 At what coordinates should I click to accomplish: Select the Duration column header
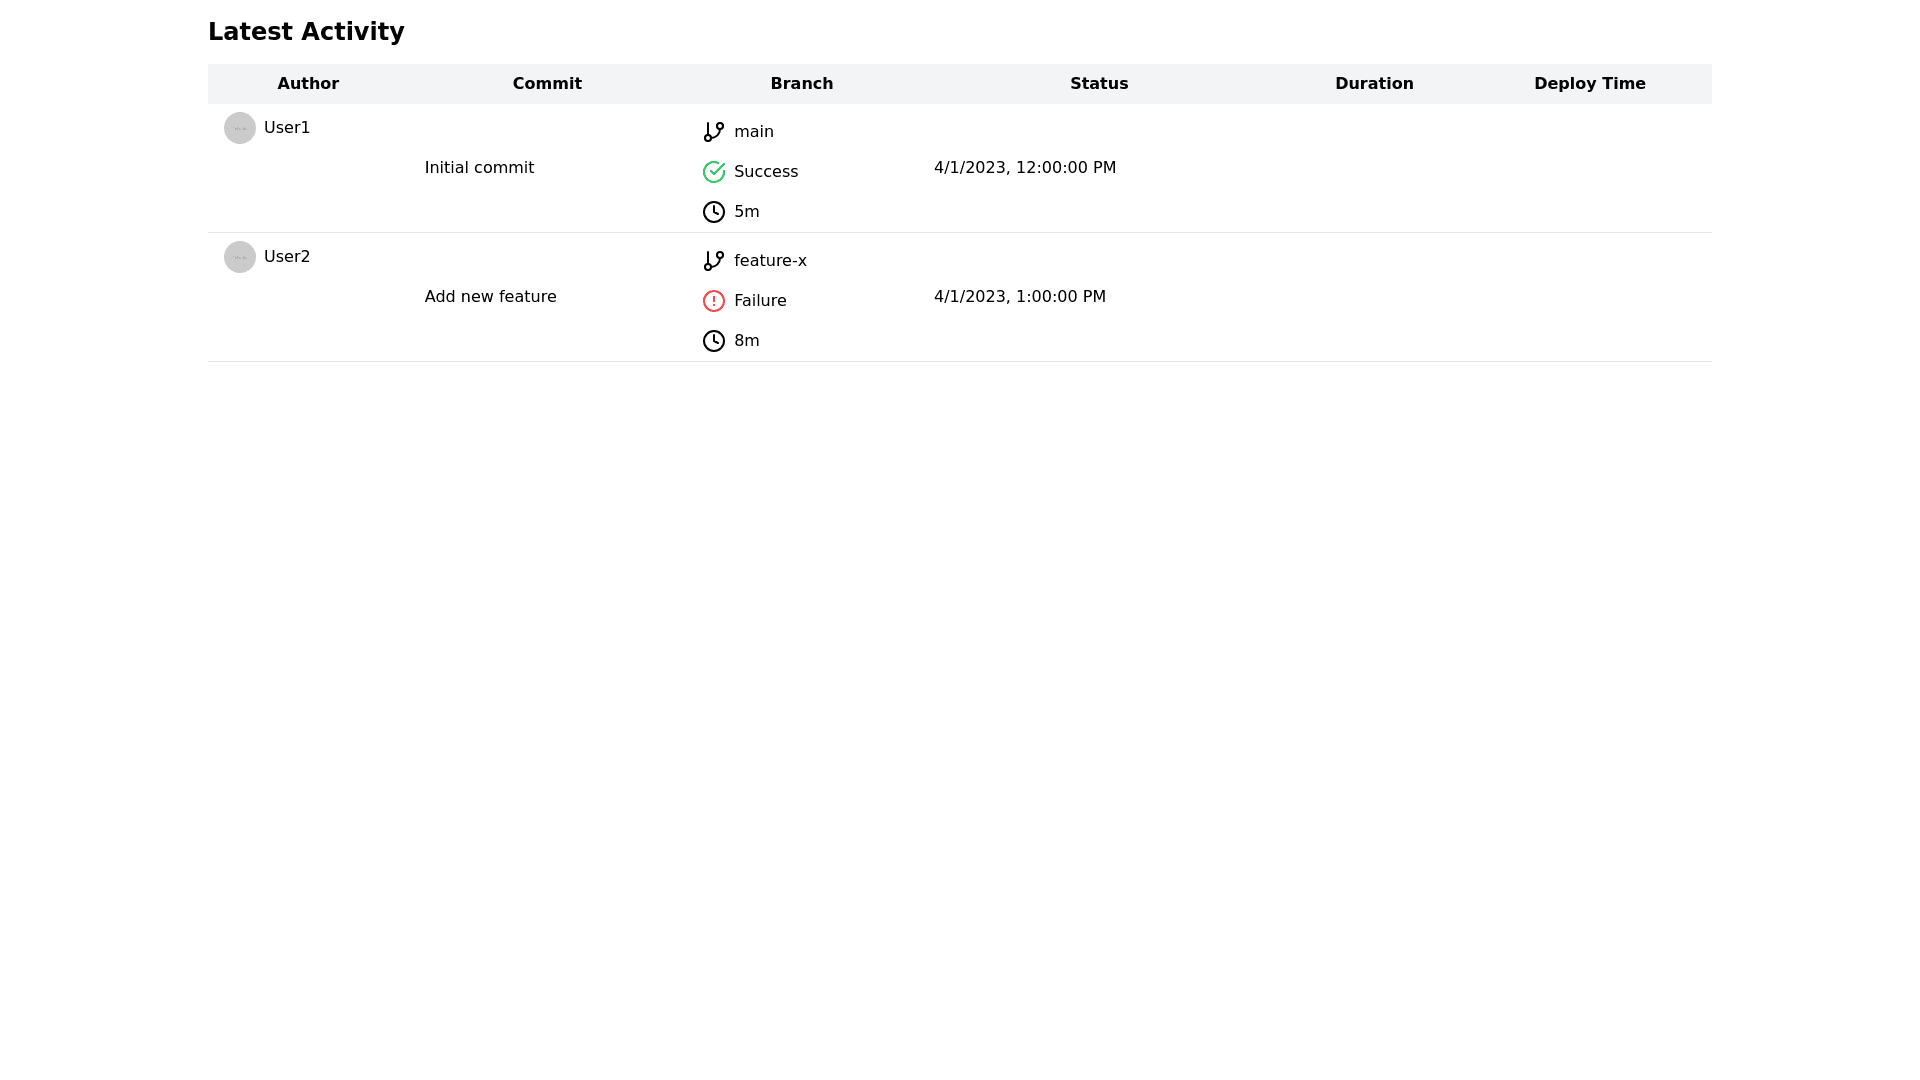(1374, 84)
